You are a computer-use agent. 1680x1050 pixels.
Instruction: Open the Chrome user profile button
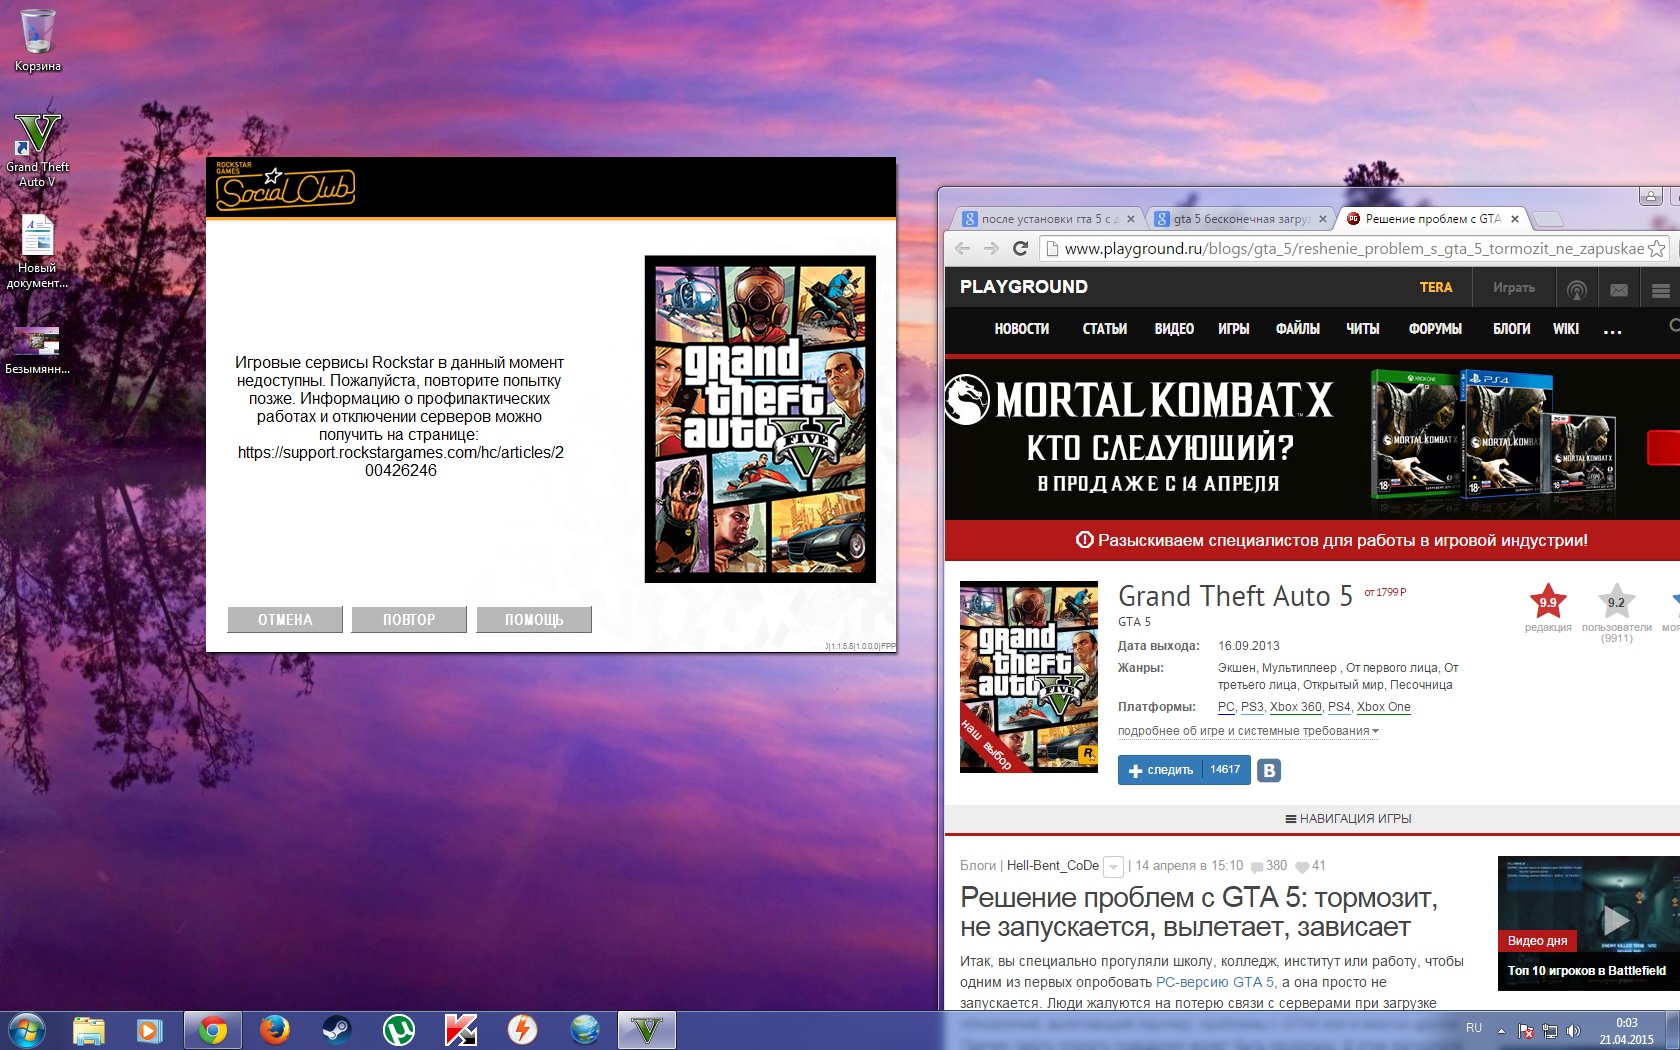(x=1651, y=196)
